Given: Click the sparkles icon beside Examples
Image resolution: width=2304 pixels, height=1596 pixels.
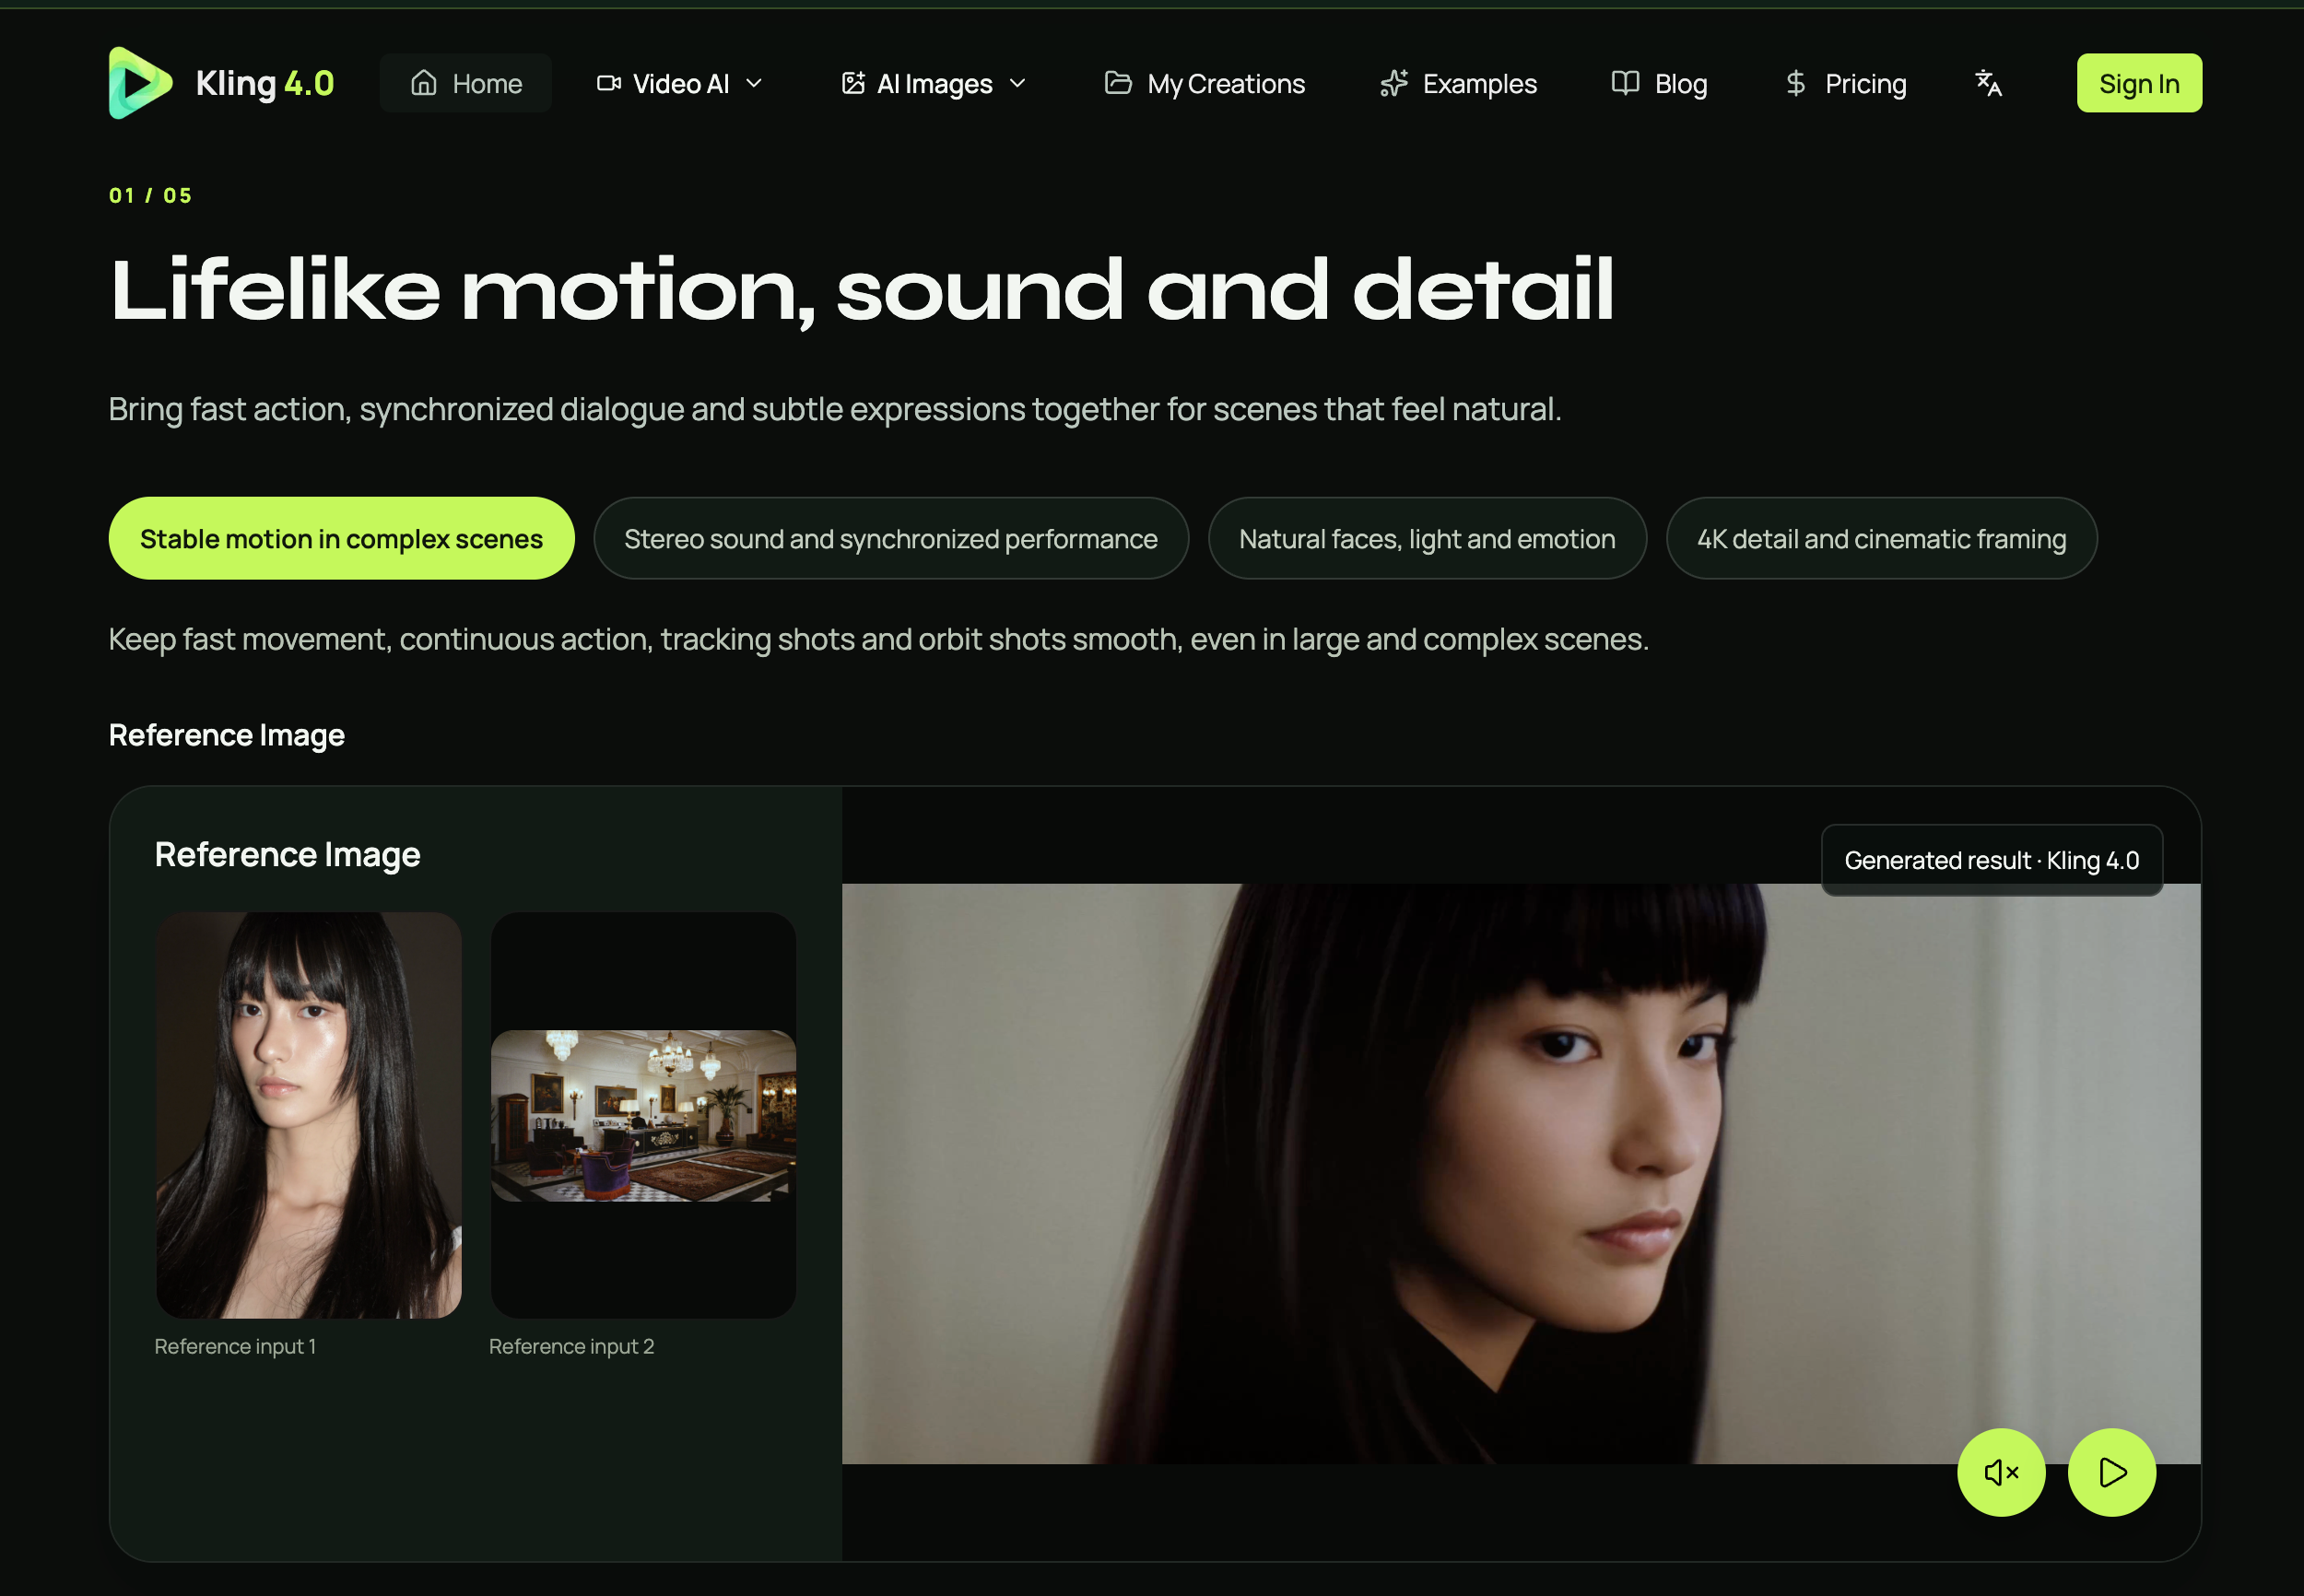Looking at the screenshot, I should (x=1394, y=83).
